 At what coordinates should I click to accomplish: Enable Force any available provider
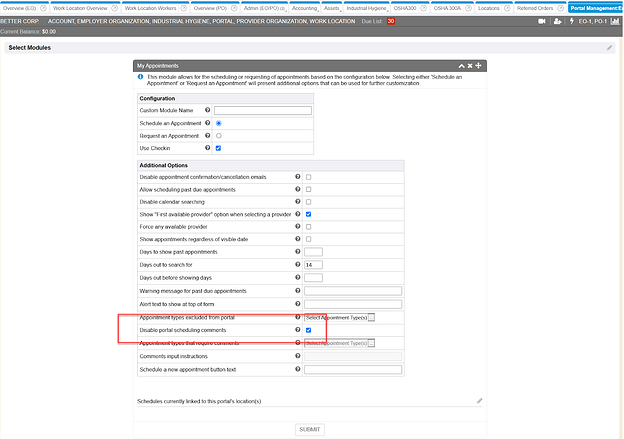pyautogui.click(x=309, y=227)
